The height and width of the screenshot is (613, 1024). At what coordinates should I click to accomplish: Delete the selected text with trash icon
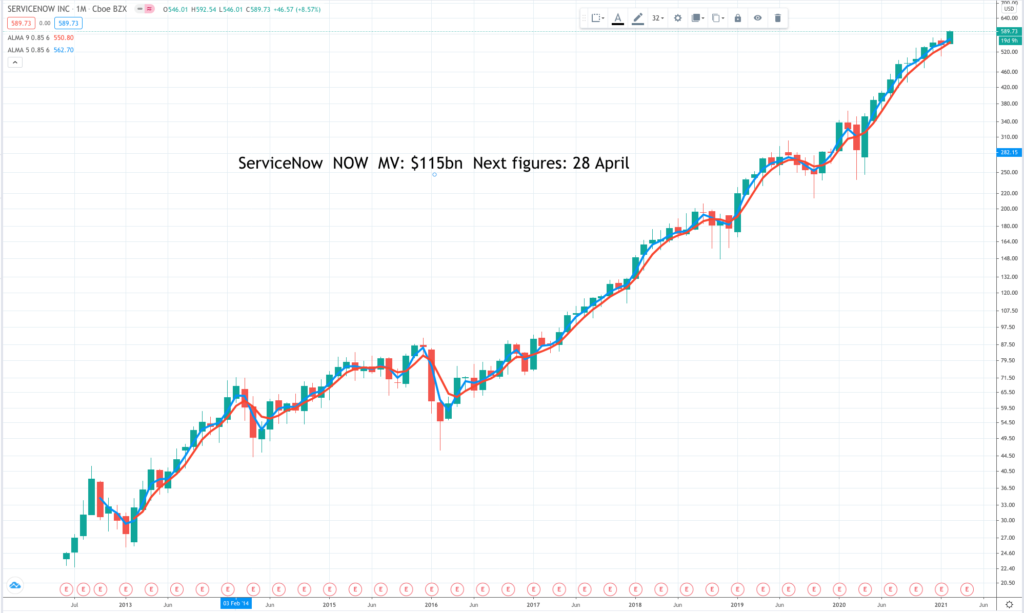pos(777,18)
